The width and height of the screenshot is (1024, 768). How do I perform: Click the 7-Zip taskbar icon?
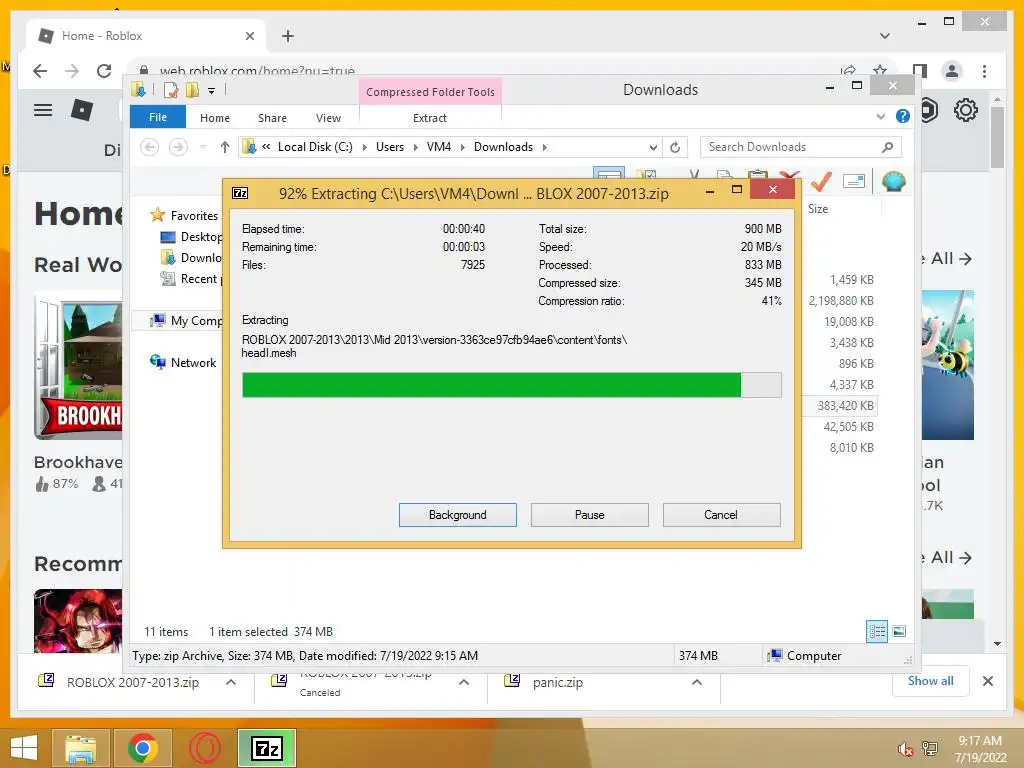click(x=267, y=748)
